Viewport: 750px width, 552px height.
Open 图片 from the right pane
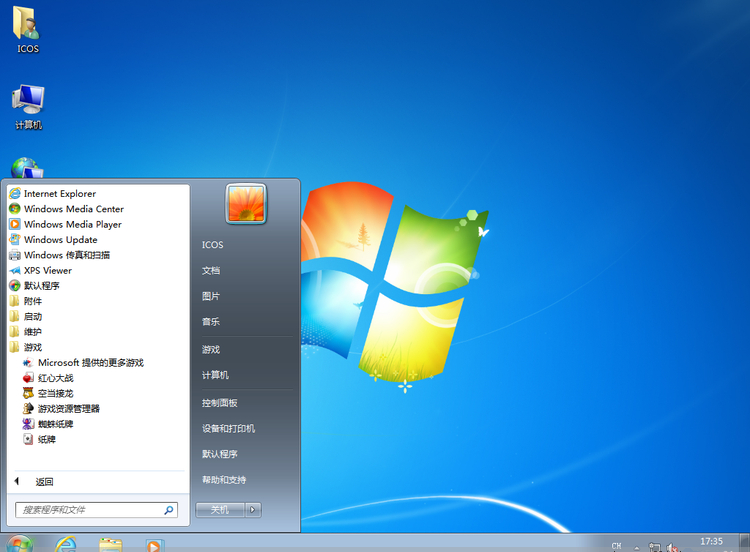(x=211, y=296)
